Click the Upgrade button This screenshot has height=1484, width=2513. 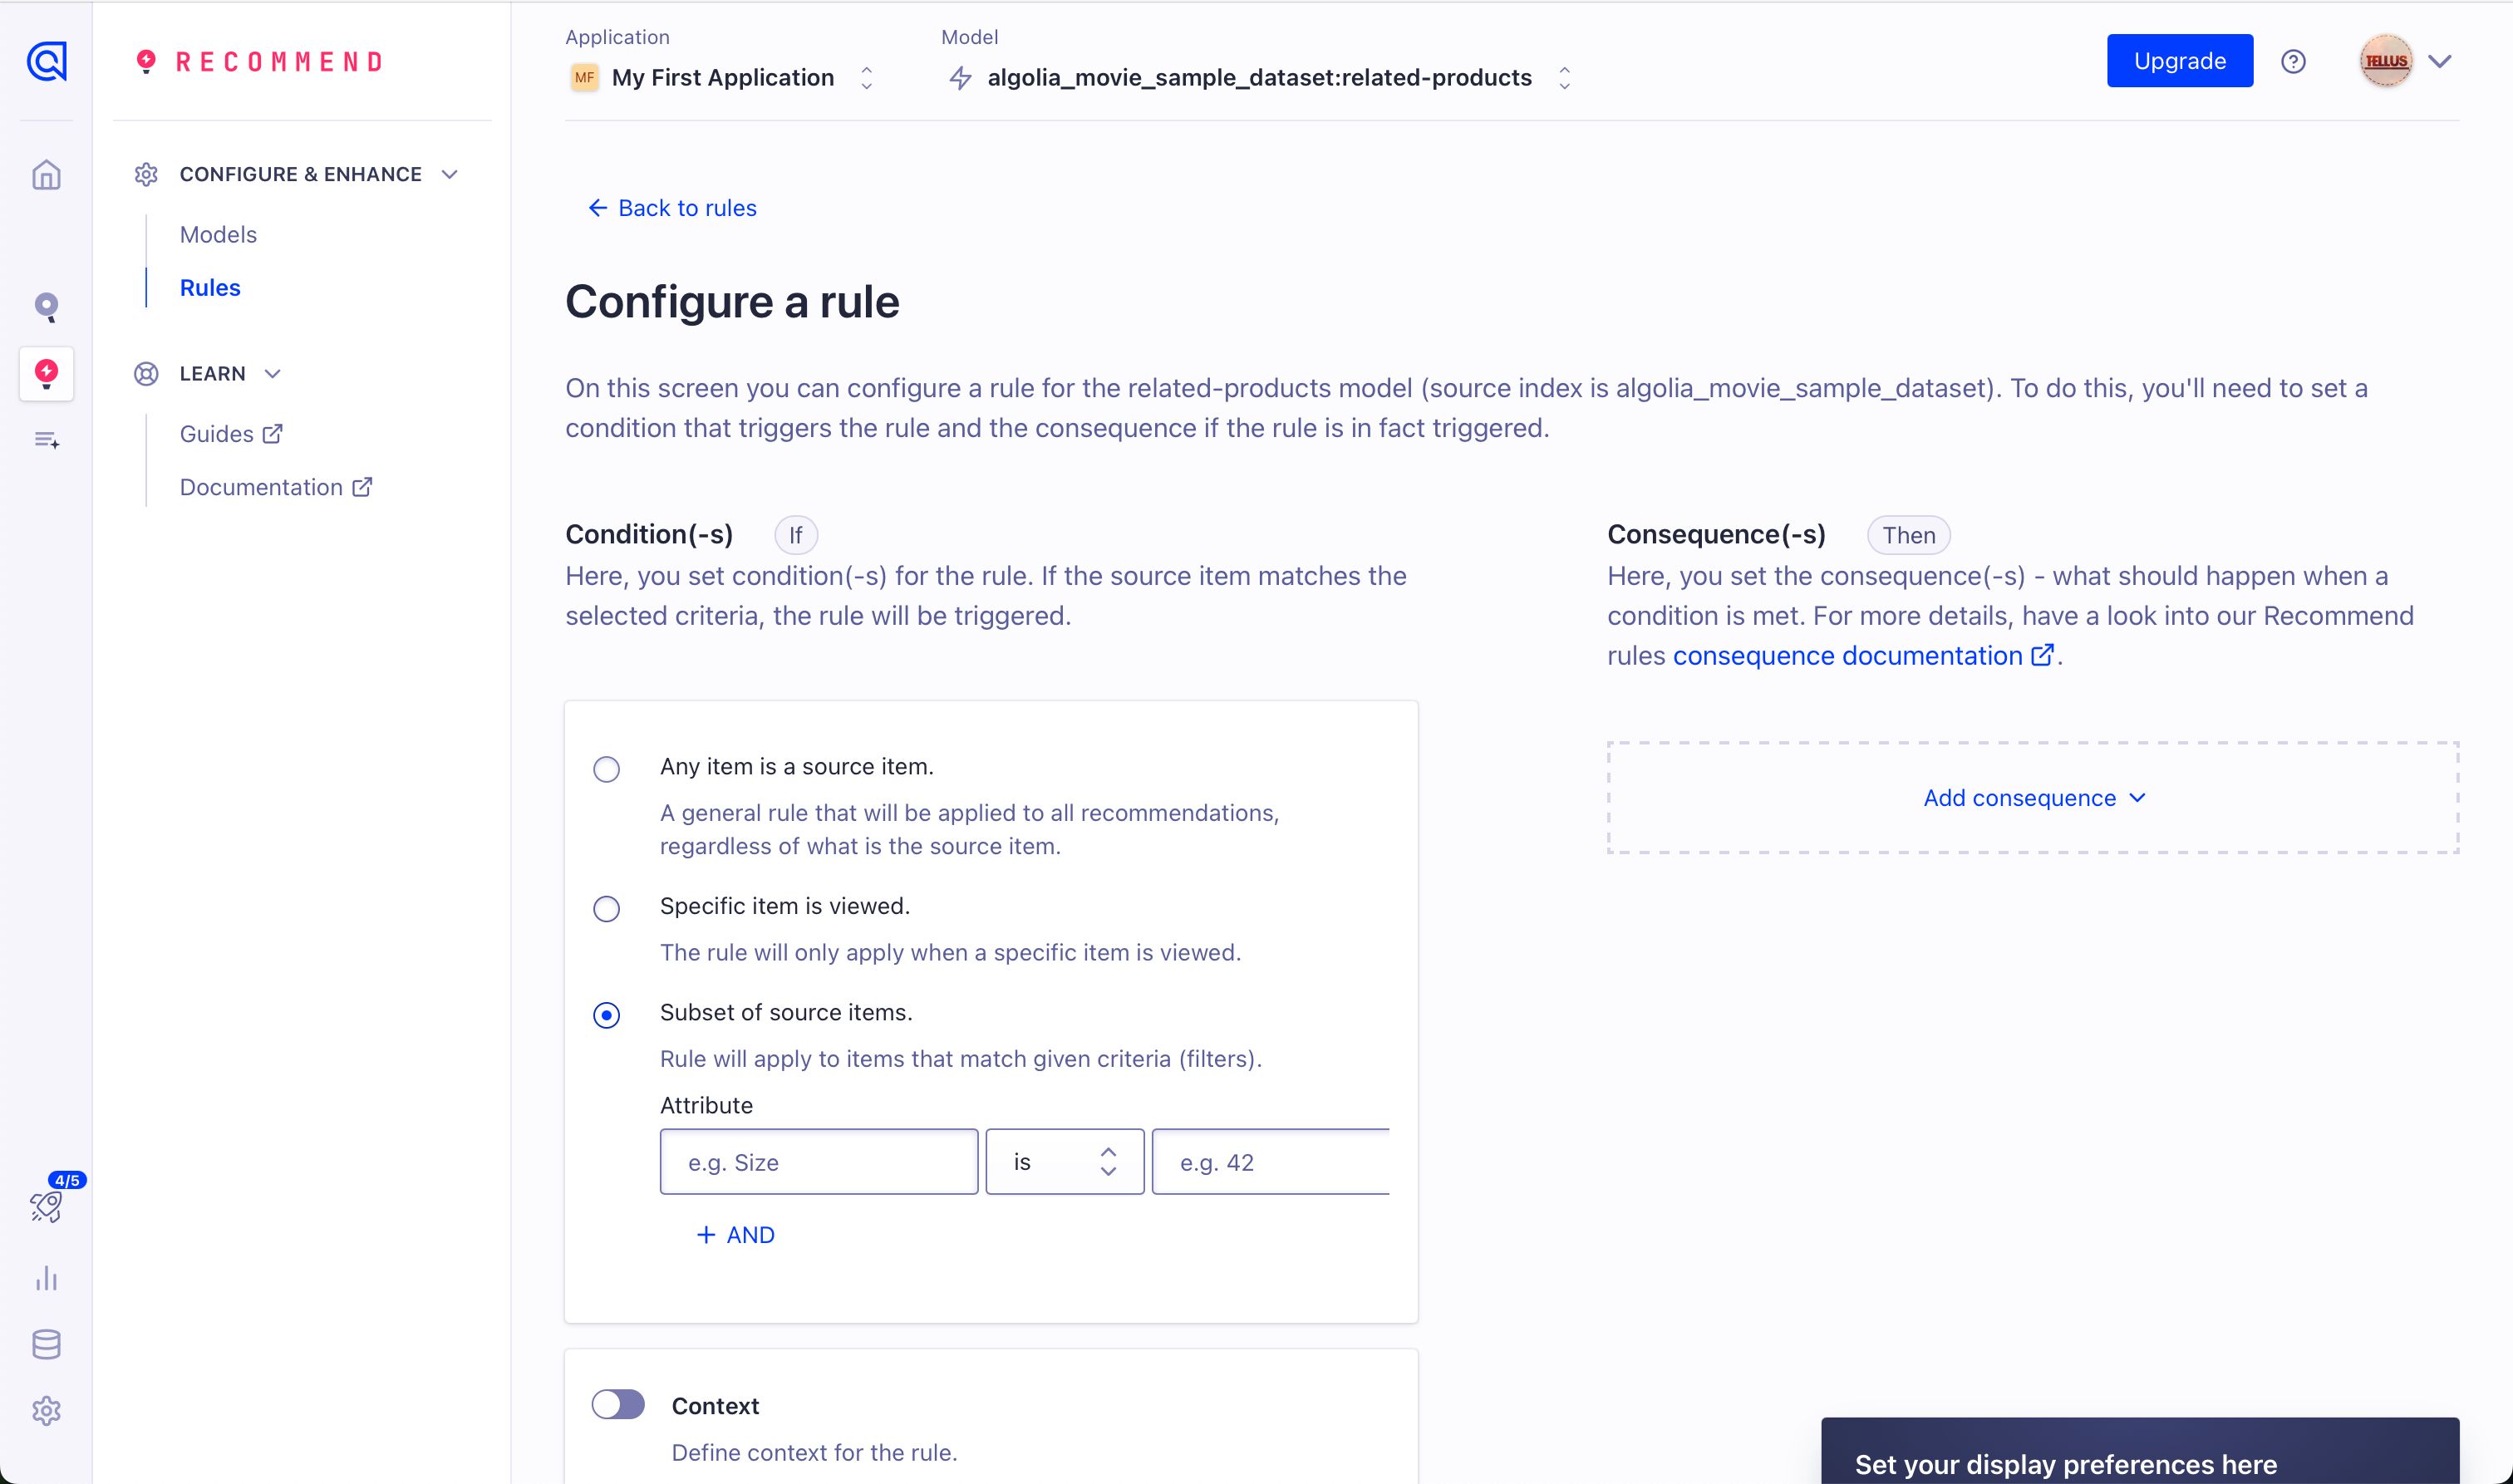[2179, 61]
